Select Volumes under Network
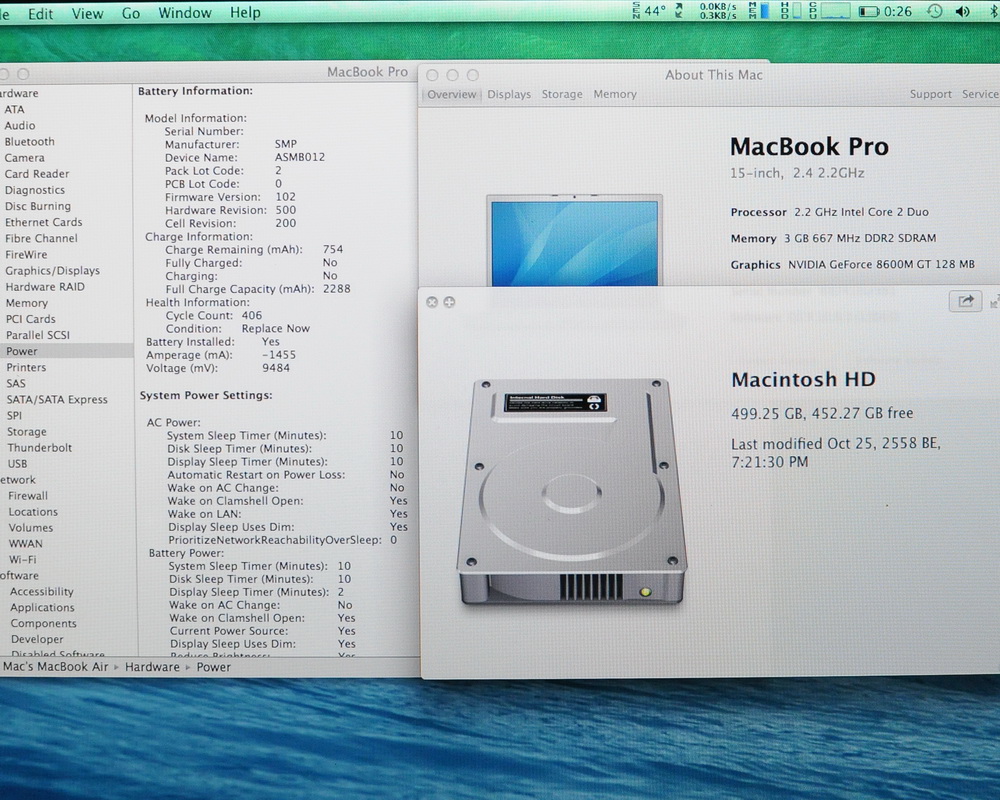The image size is (1000, 800). coord(31,528)
